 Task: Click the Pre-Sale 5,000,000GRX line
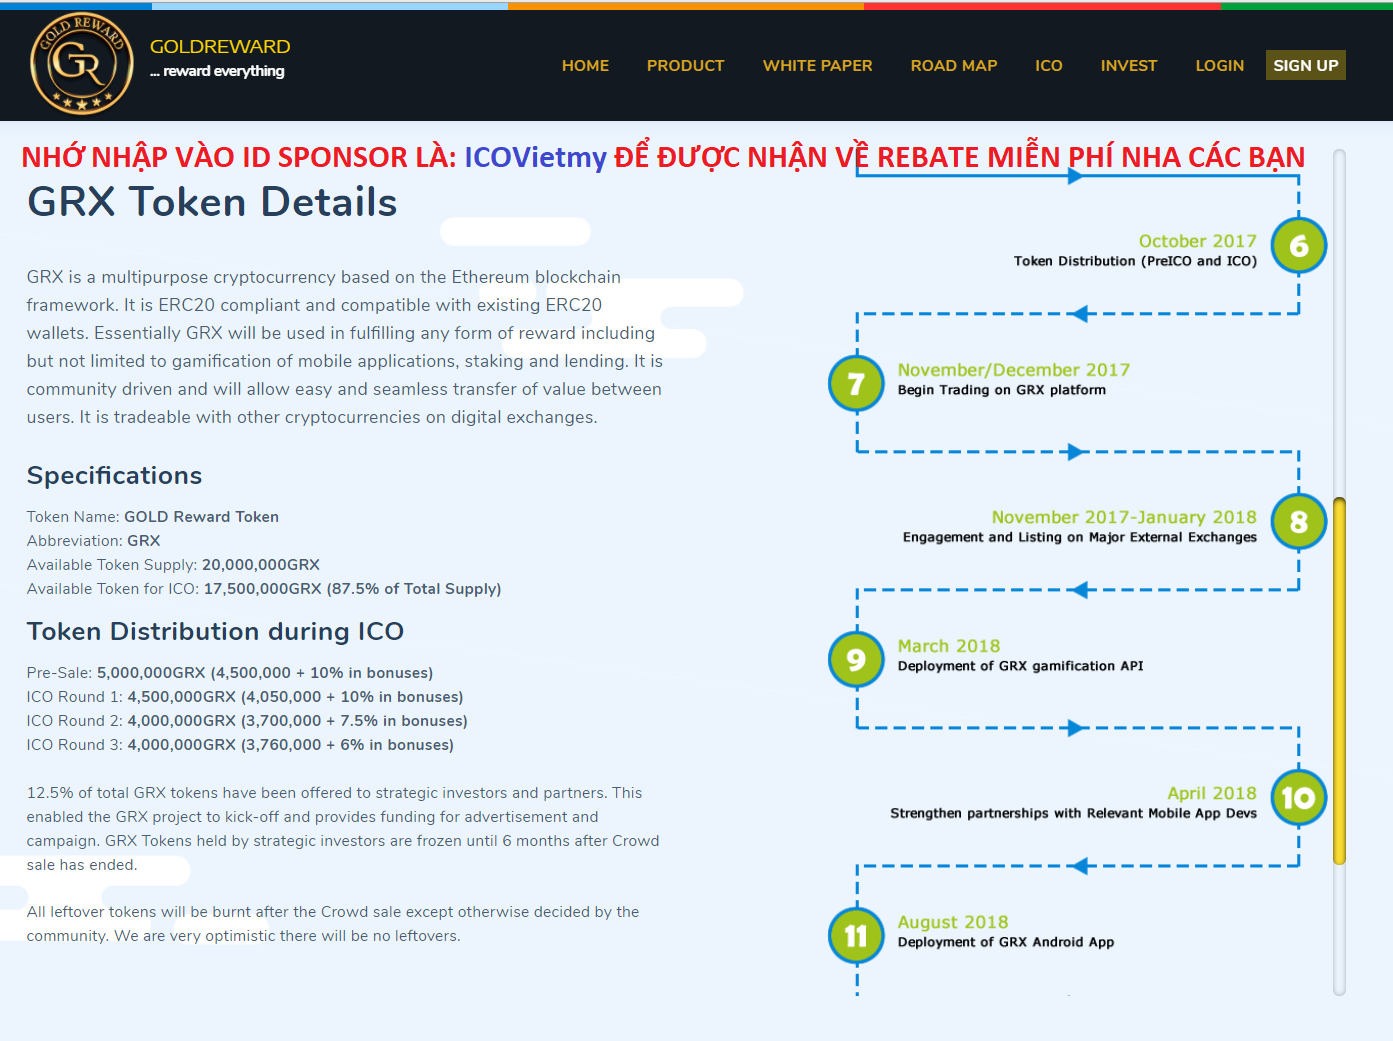[x=230, y=673]
